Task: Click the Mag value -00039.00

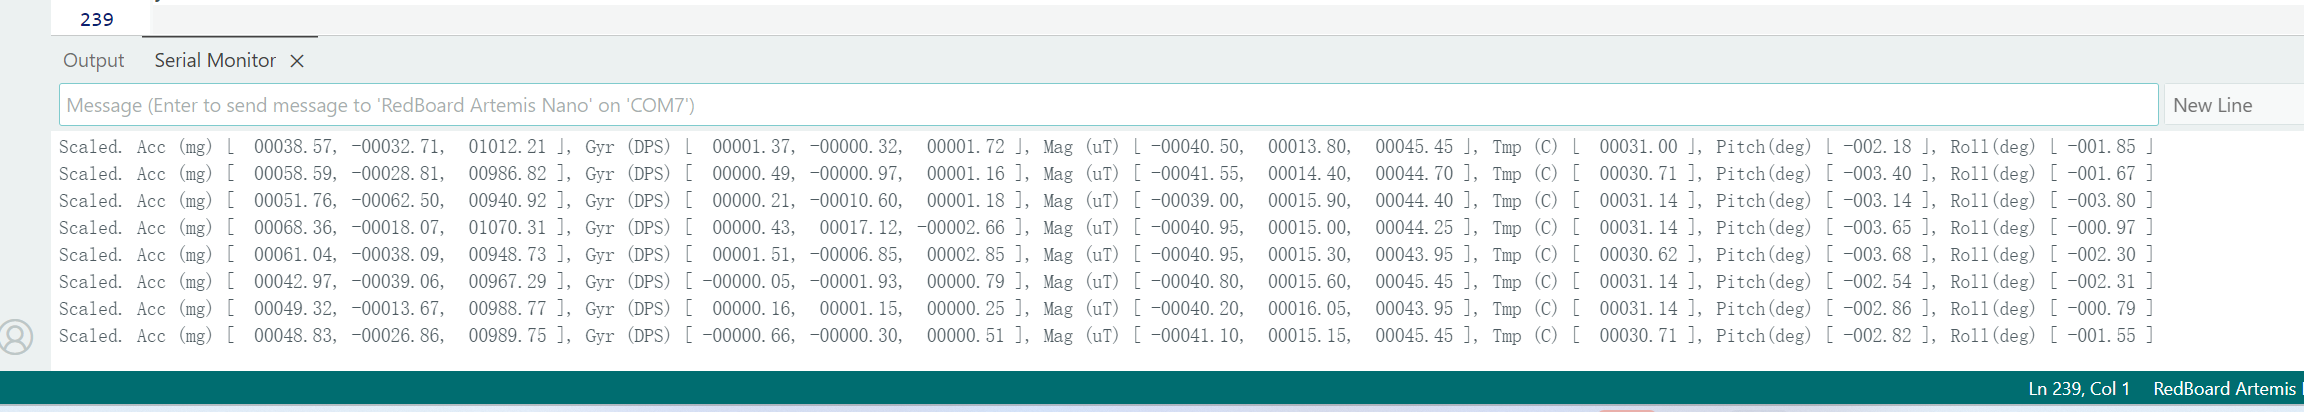Action: click(1196, 201)
